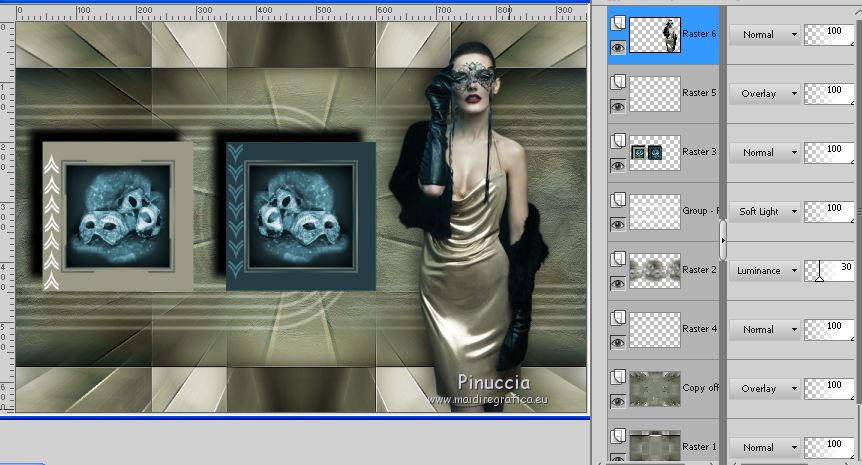Image resolution: width=862 pixels, height=465 pixels.
Task: Select the Raster 3 layer thumbnail with frames
Action: click(654, 153)
